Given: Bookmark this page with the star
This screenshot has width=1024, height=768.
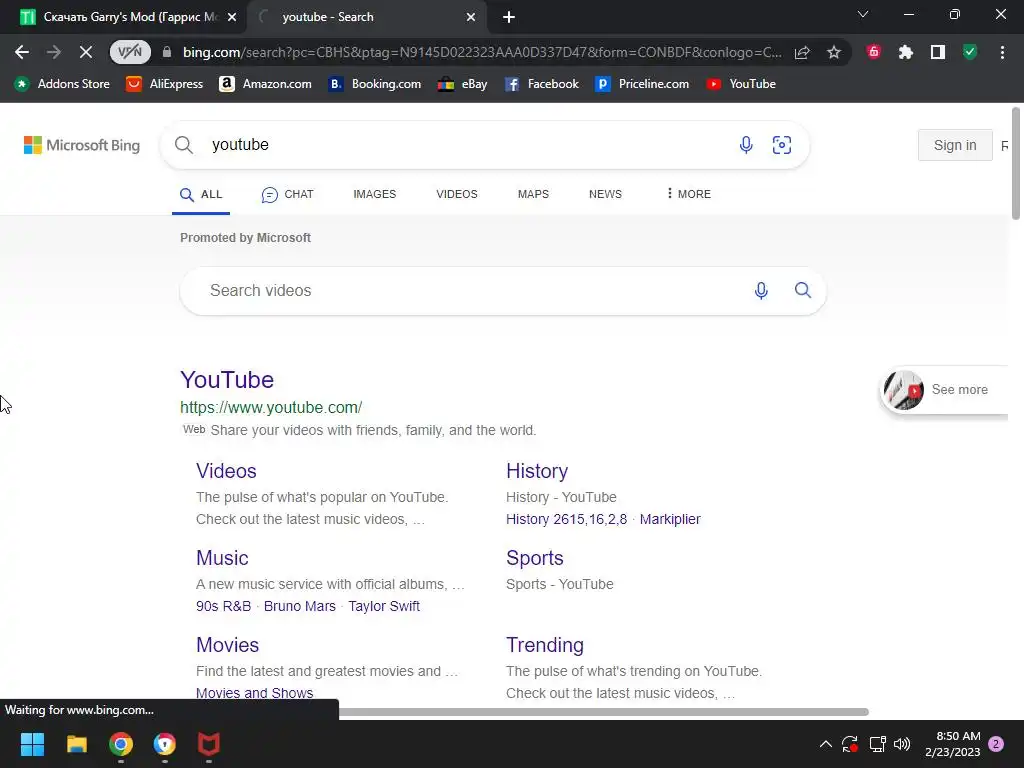Looking at the screenshot, I should [834, 52].
